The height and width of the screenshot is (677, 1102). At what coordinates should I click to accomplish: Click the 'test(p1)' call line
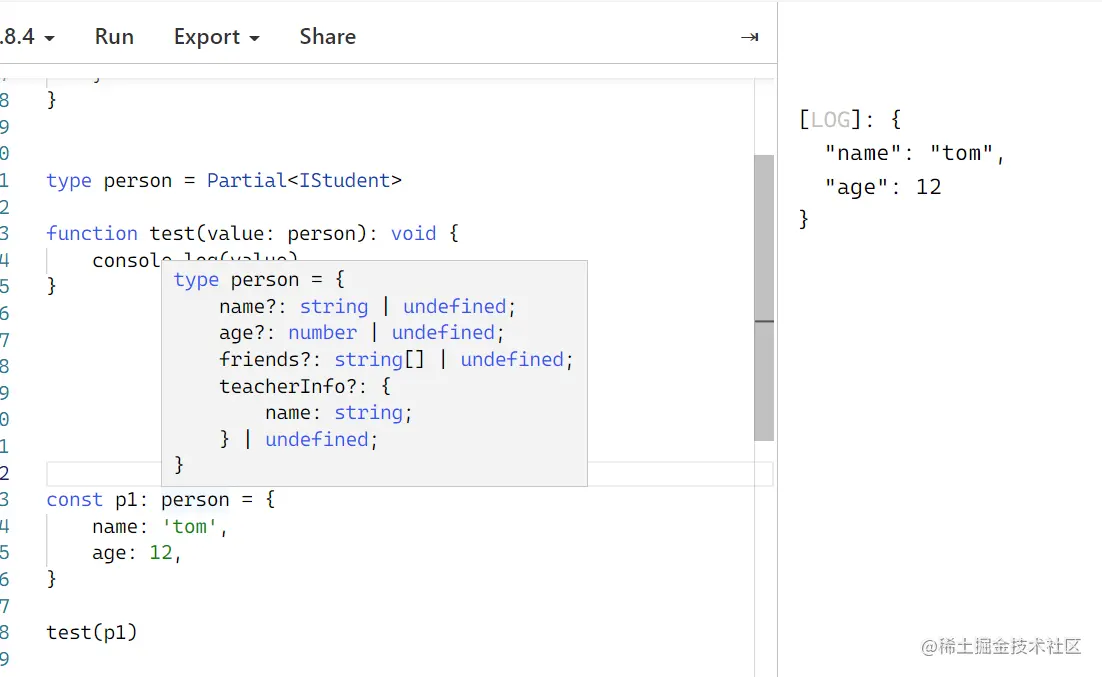[91, 633]
